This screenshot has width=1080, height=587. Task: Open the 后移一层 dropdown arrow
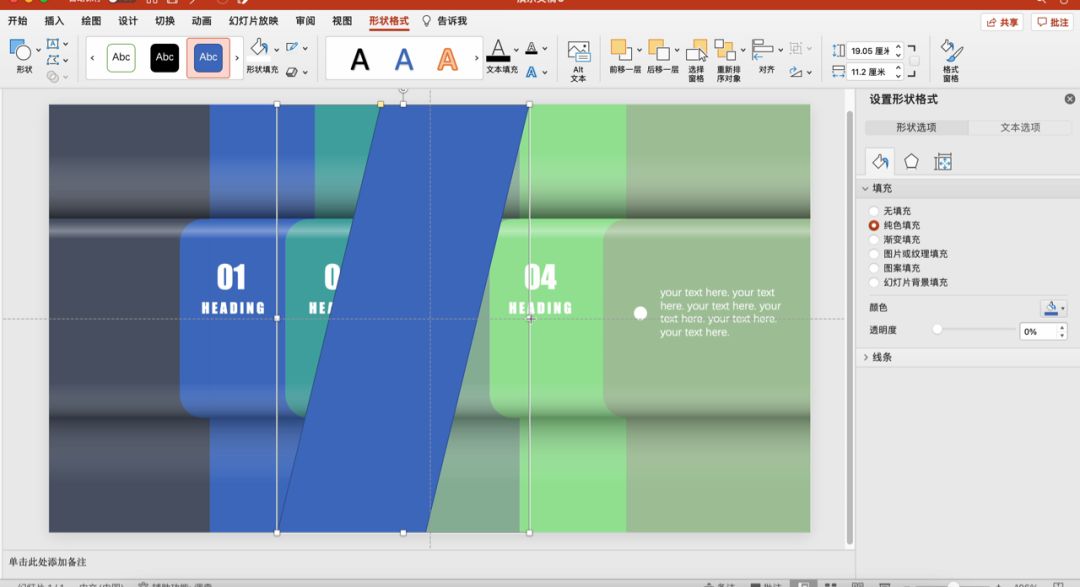677,50
